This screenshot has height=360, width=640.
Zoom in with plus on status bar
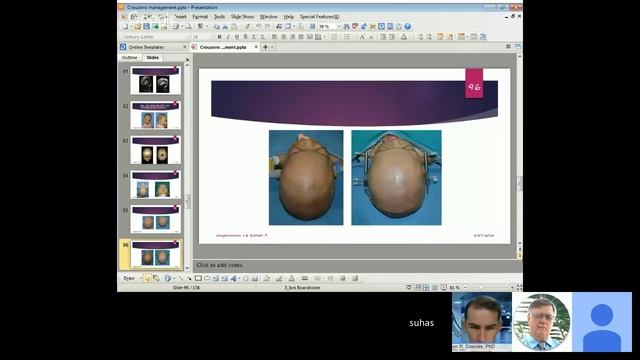tap(512, 287)
